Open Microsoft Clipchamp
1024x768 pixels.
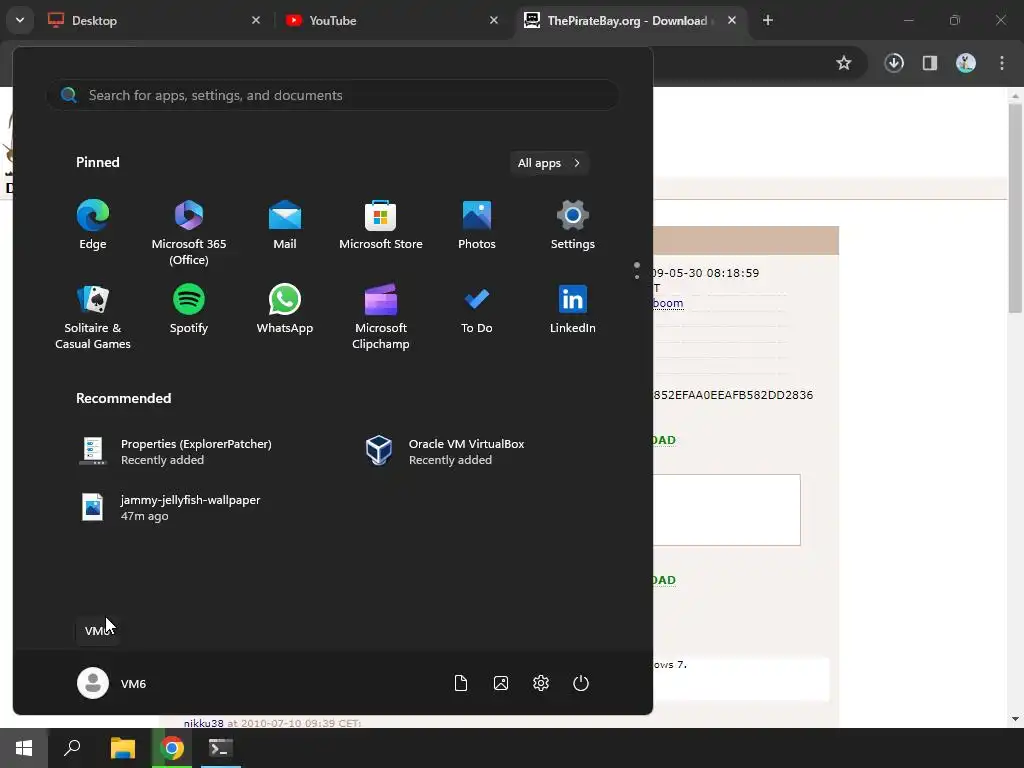[381, 317]
